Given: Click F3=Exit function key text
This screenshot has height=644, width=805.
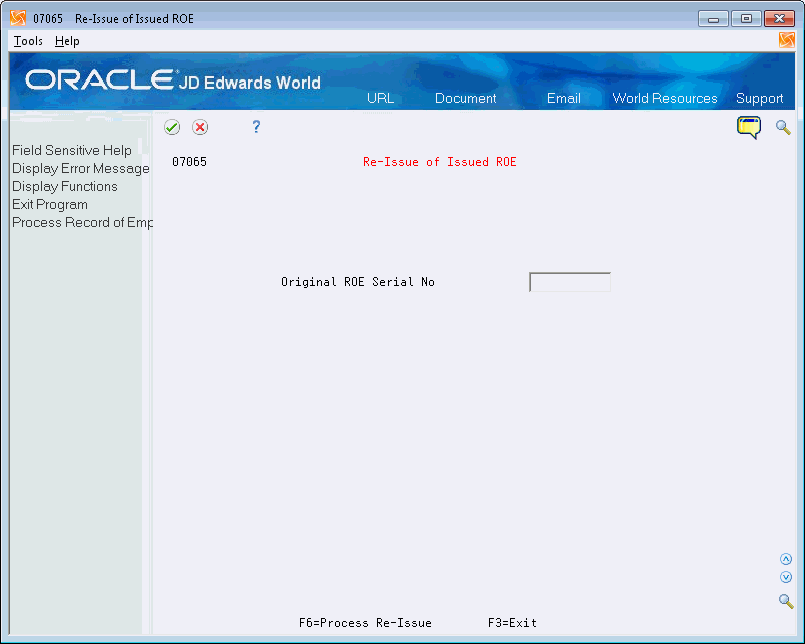Looking at the screenshot, I should coord(512,623).
